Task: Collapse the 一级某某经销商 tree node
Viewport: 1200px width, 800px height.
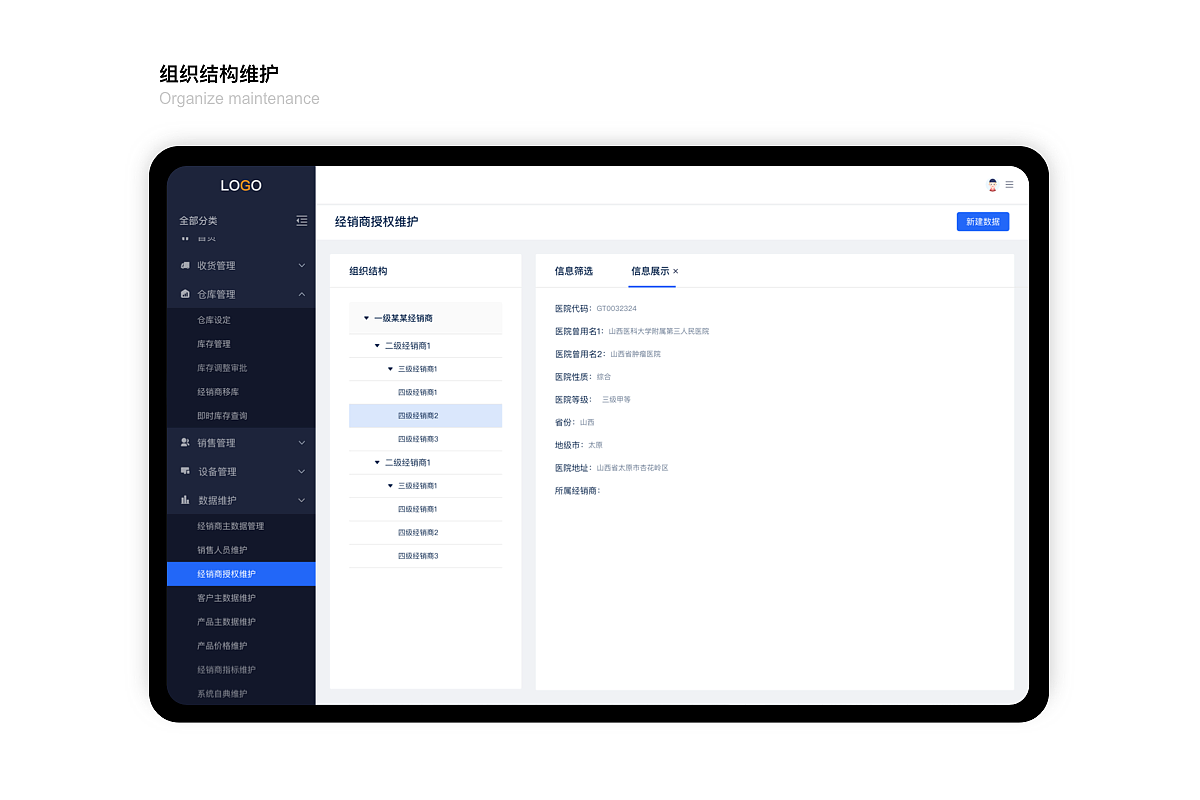Action: point(366,318)
